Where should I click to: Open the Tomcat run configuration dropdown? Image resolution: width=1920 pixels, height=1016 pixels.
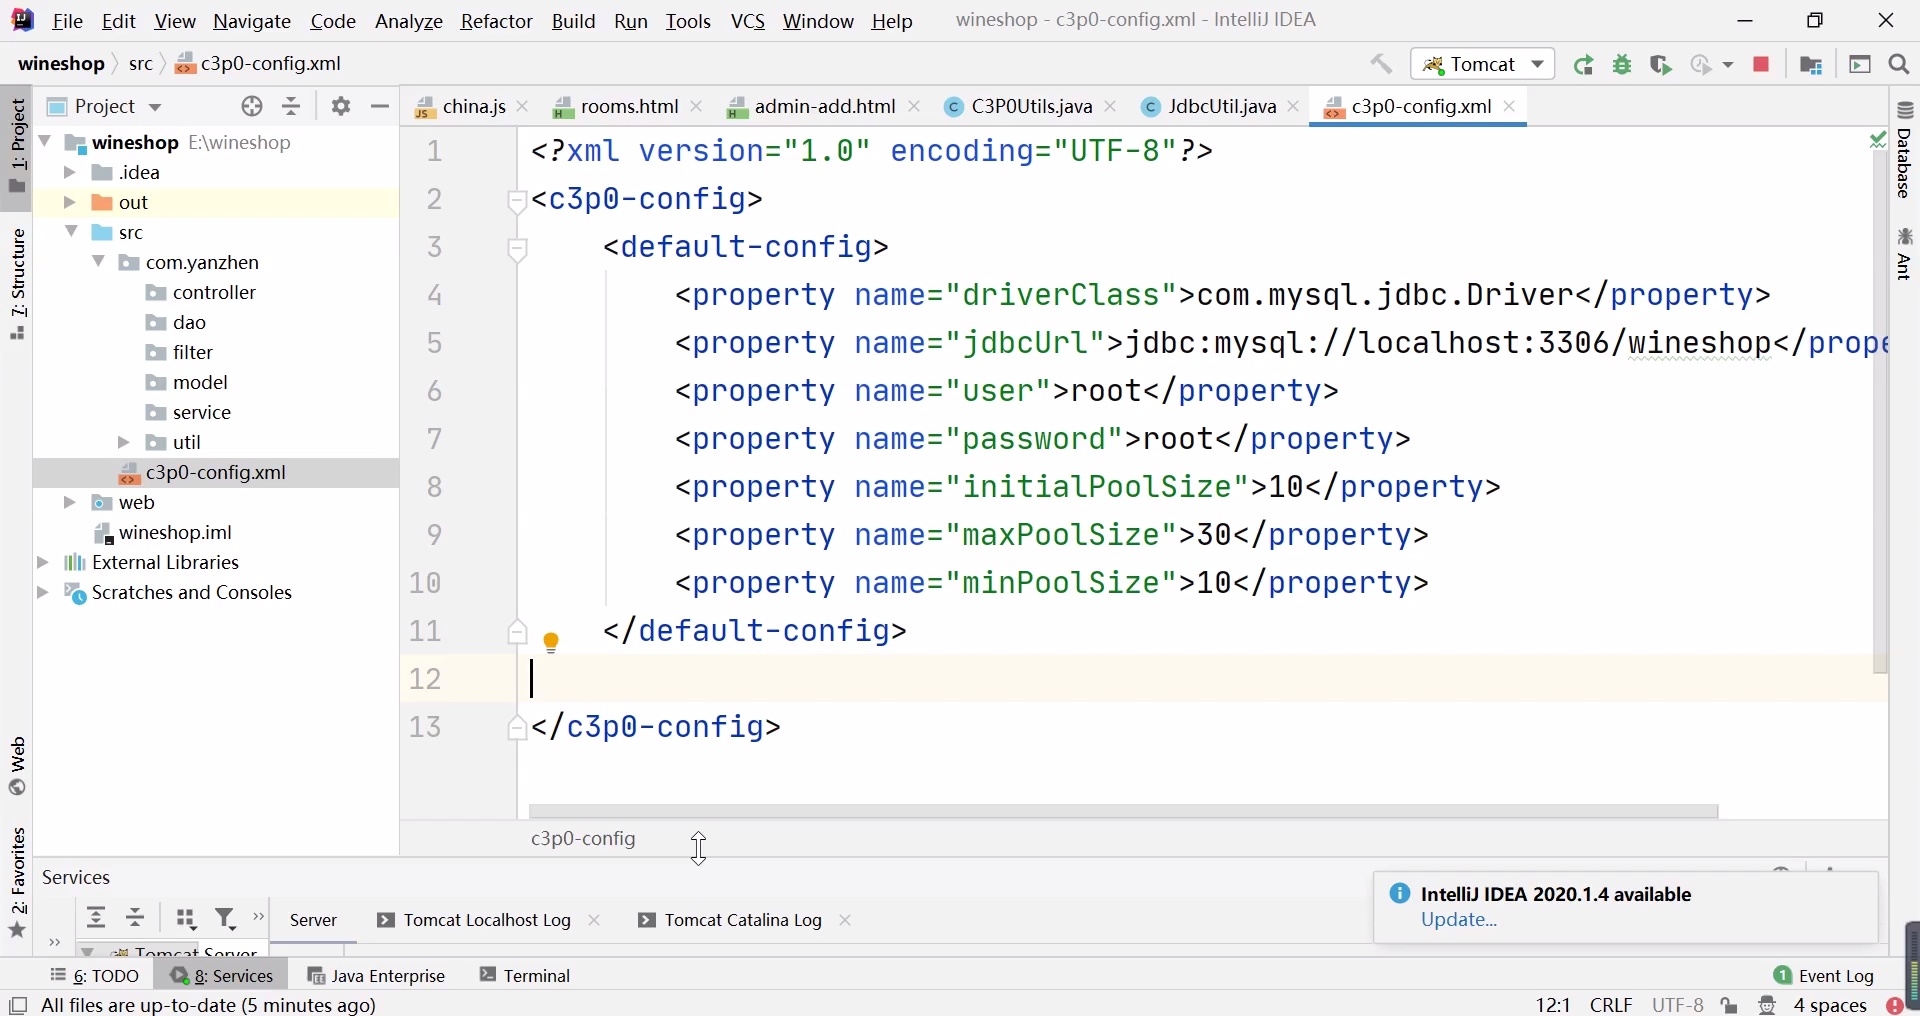point(1483,65)
